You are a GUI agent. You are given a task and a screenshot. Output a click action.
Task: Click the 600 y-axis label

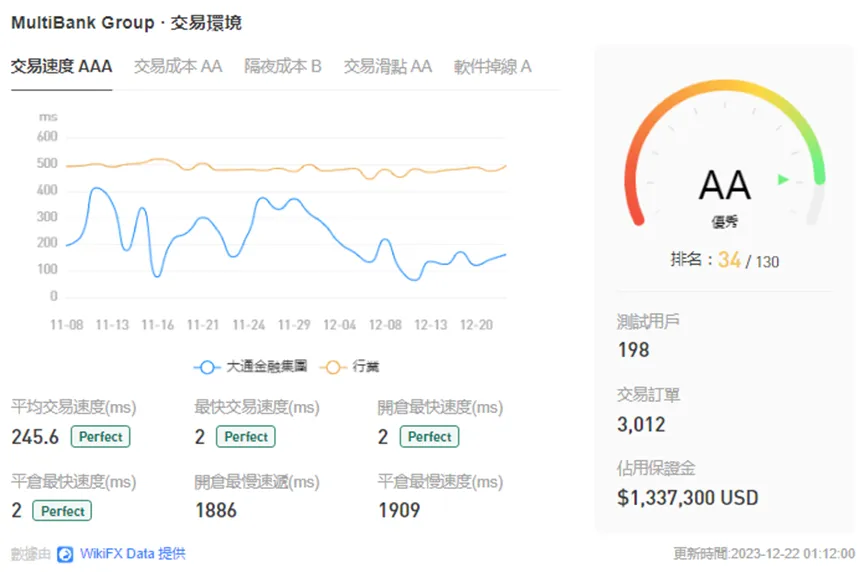coord(47,137)
